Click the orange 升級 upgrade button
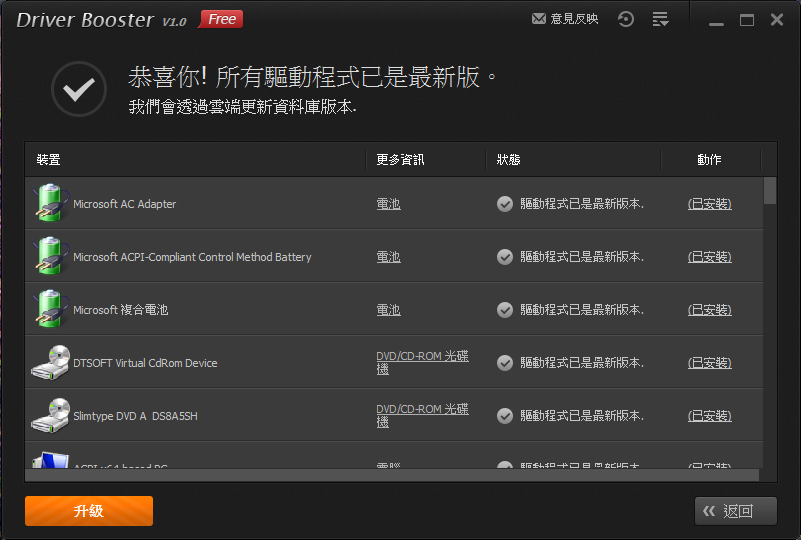Screen dimensions: 801x540 pos(89,511)
